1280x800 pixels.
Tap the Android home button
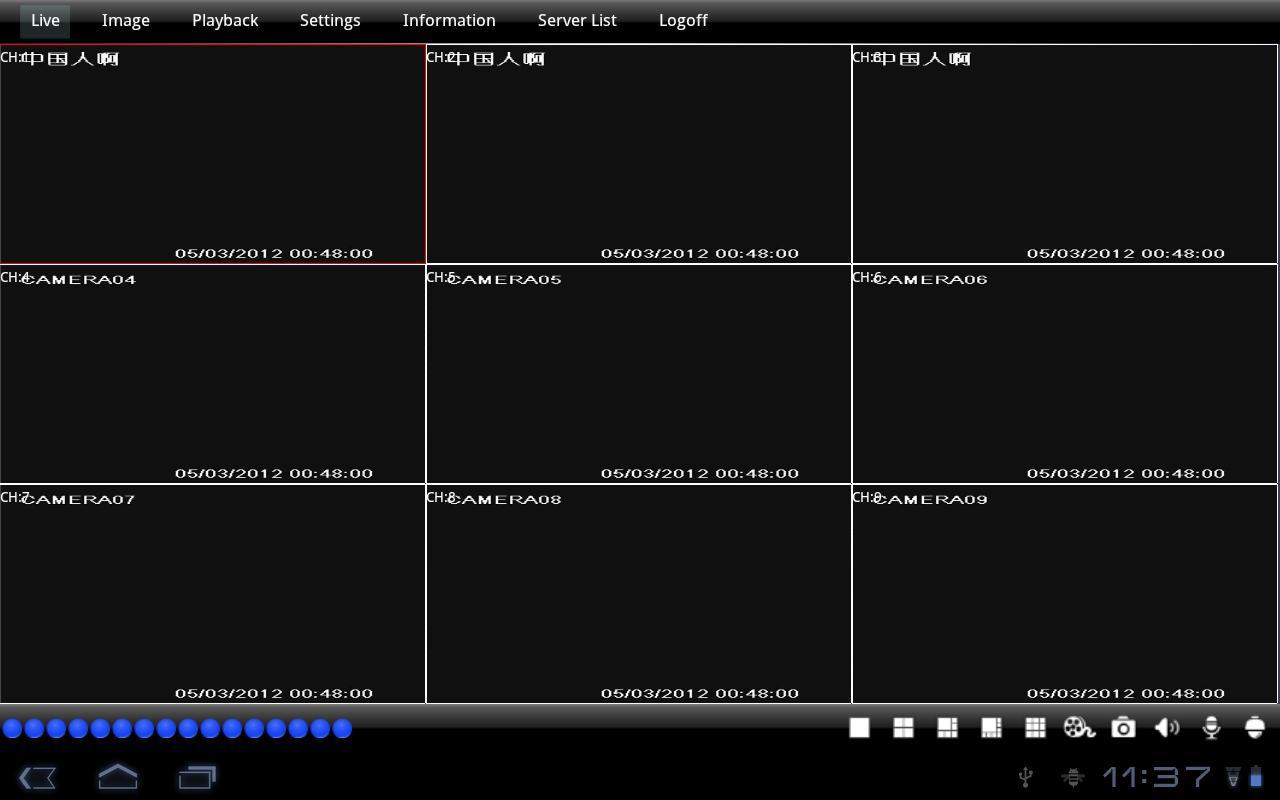[x=117, y=777]
